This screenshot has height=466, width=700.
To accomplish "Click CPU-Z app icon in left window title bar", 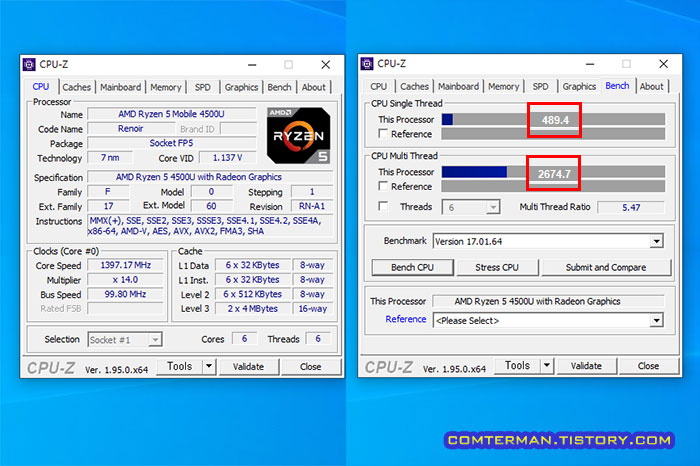I will point(29,64).
